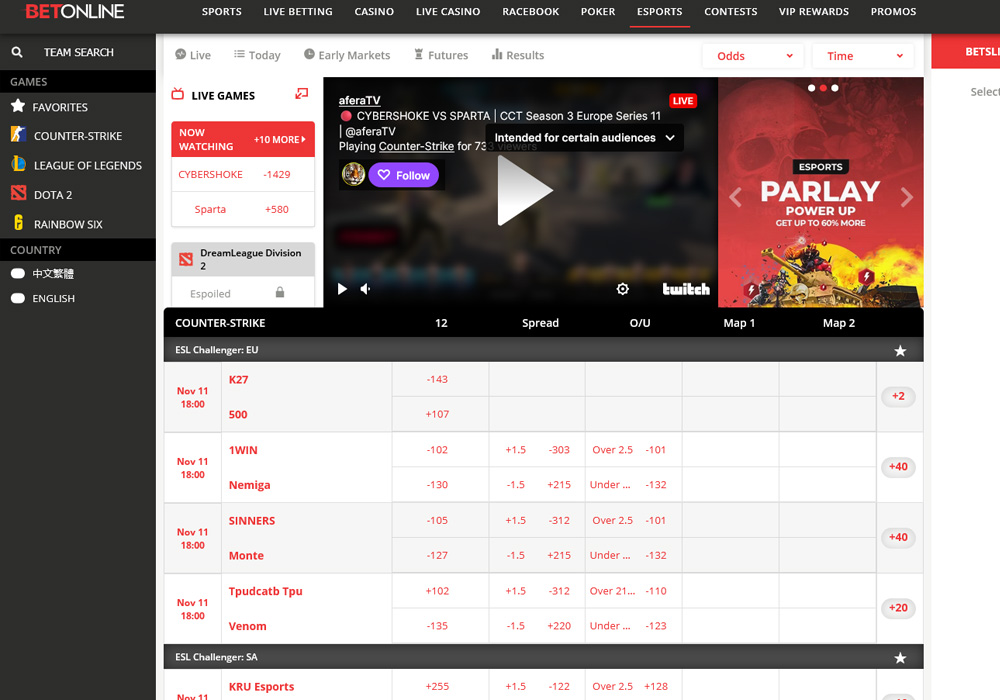Favorite the ESL Challenger: EU section star

[x=900, y=351]
